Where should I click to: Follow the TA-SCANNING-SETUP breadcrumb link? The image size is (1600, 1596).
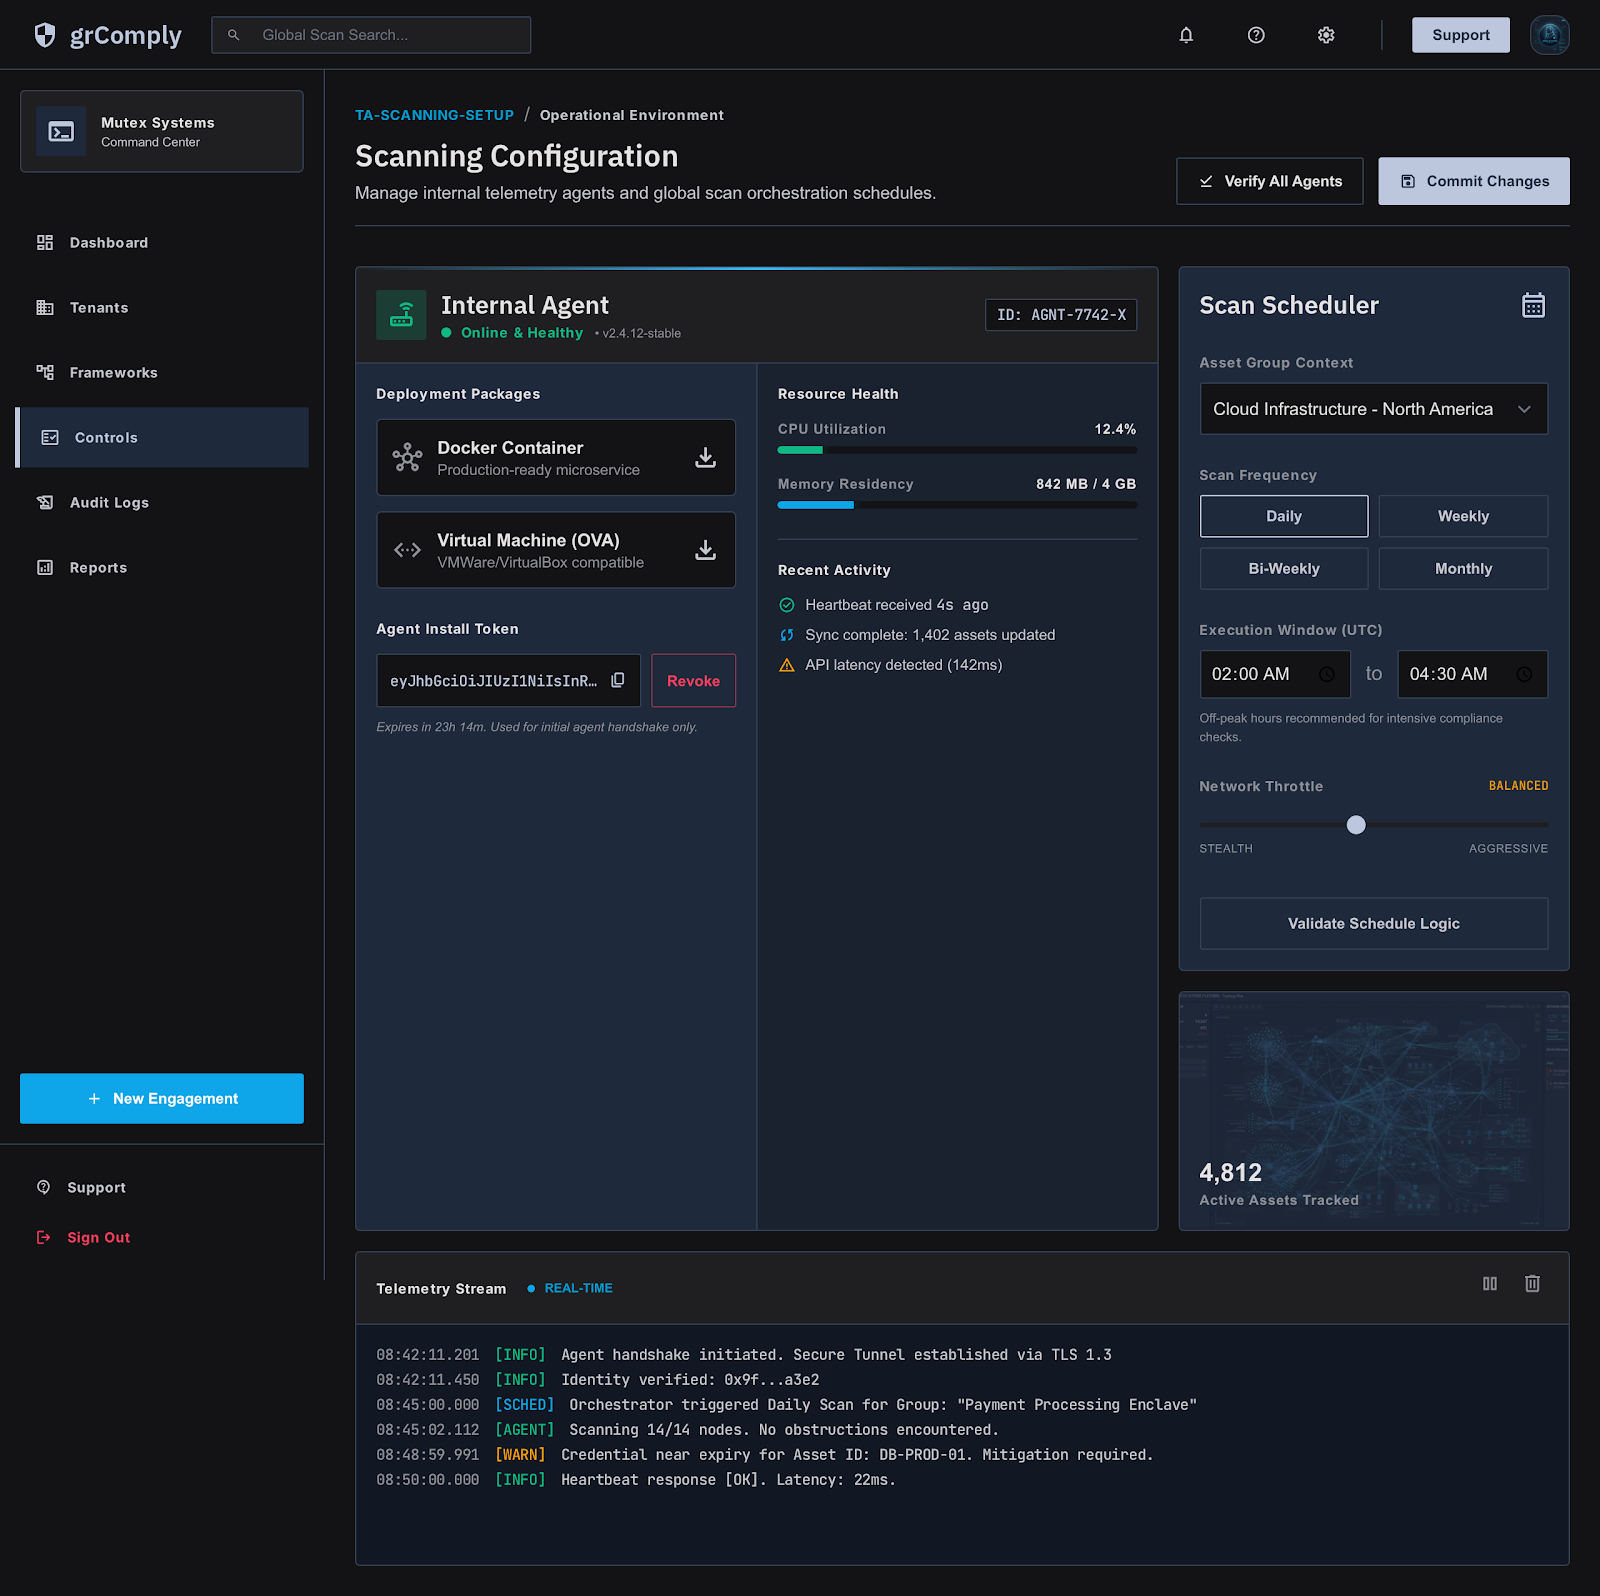tap(434, 115)
